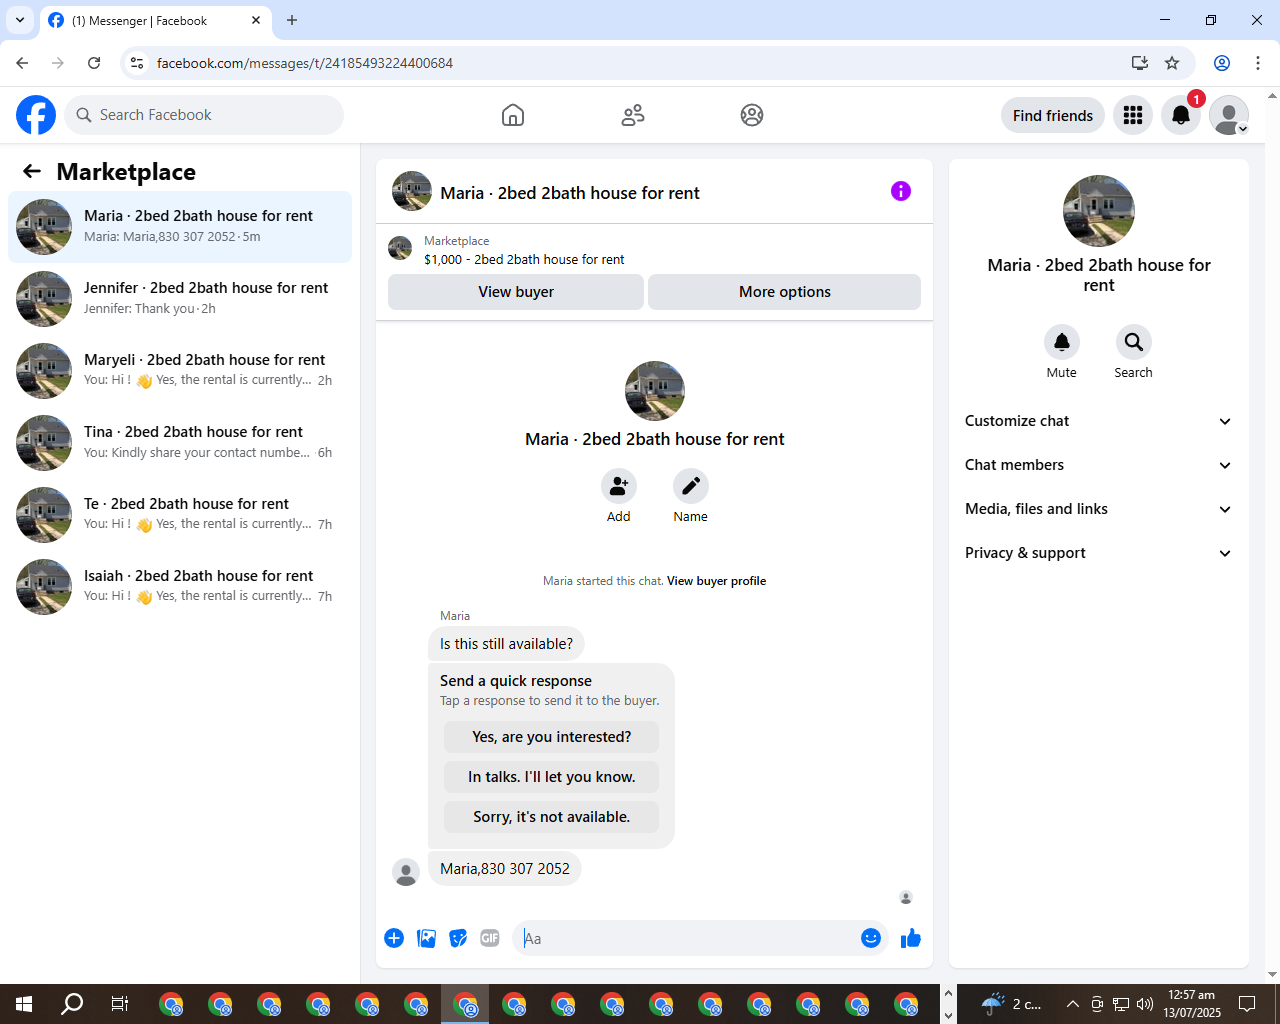Screen dimensions: 1280x1024
Task: Send quick response 'Sorry, it's not available.'
Action: tap(552, 817)
